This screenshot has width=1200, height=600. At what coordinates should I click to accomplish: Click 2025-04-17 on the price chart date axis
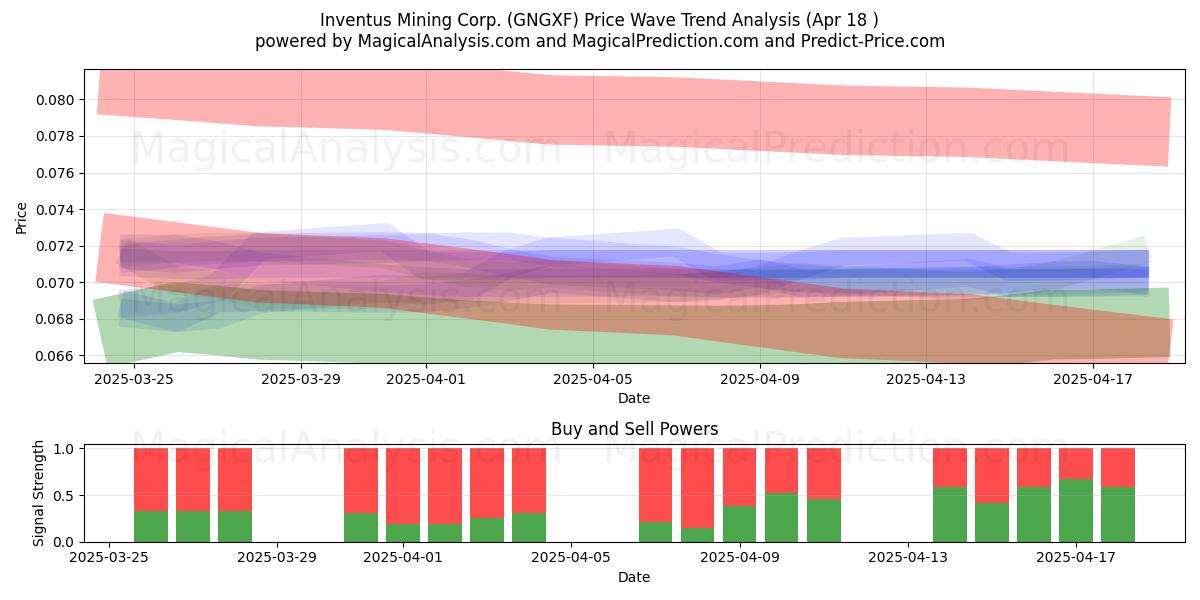pyautogui.click(x=1095, y=379)
